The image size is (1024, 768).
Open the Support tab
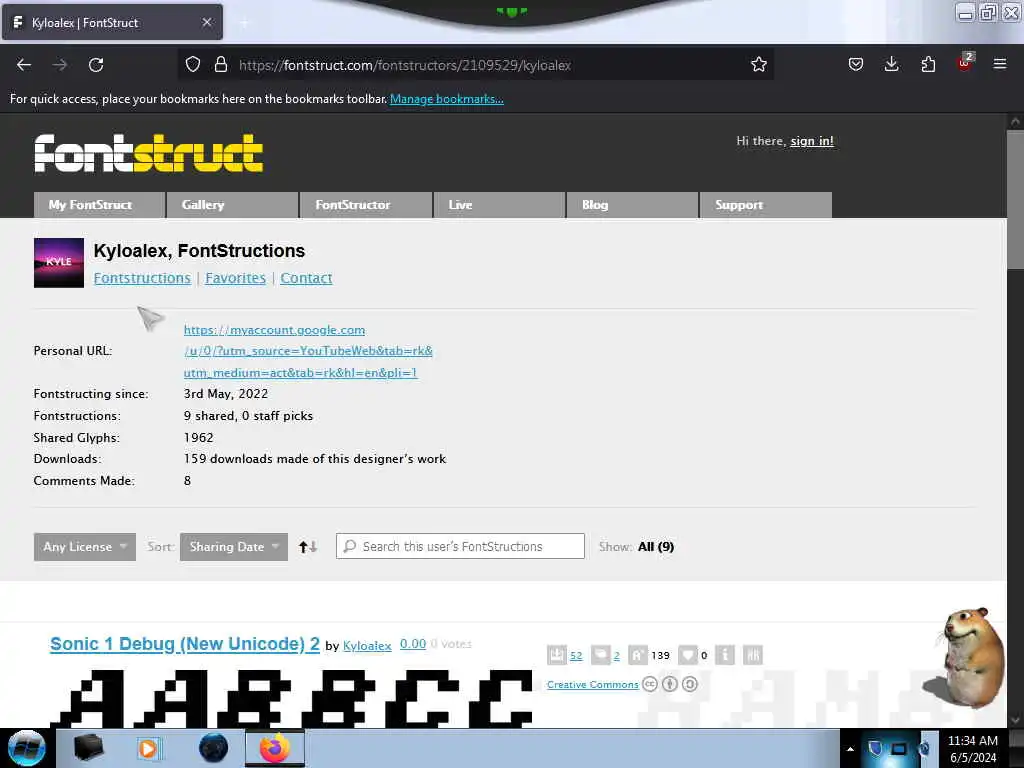coord(765,204)
